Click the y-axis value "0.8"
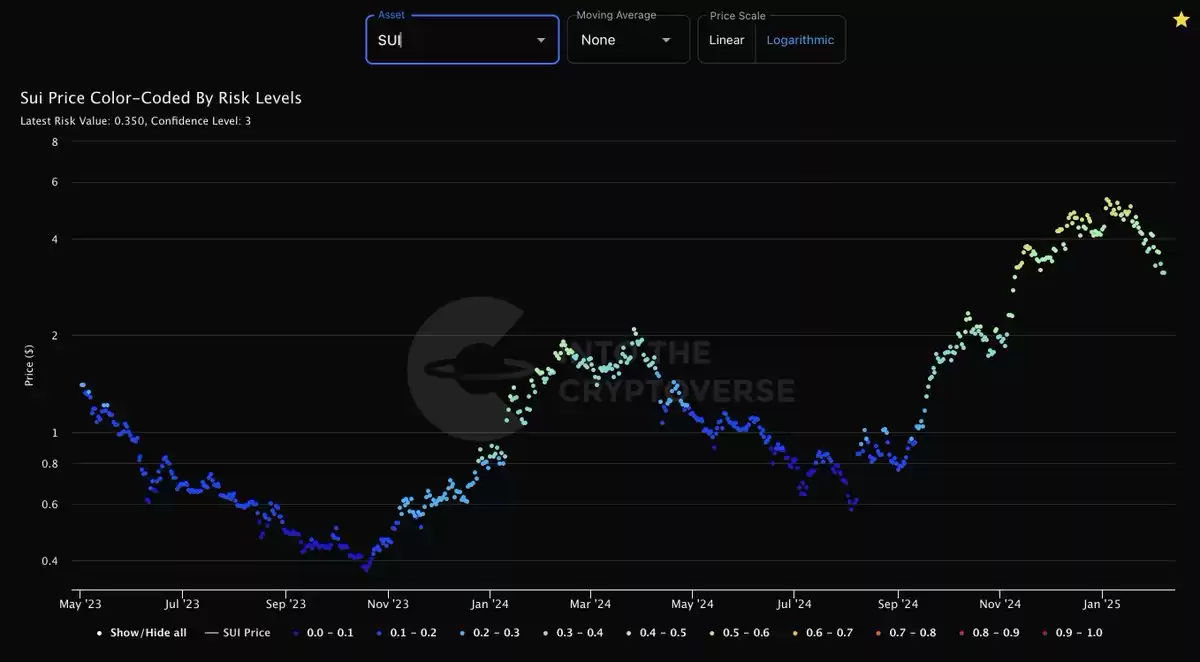 tap(52, 464)
